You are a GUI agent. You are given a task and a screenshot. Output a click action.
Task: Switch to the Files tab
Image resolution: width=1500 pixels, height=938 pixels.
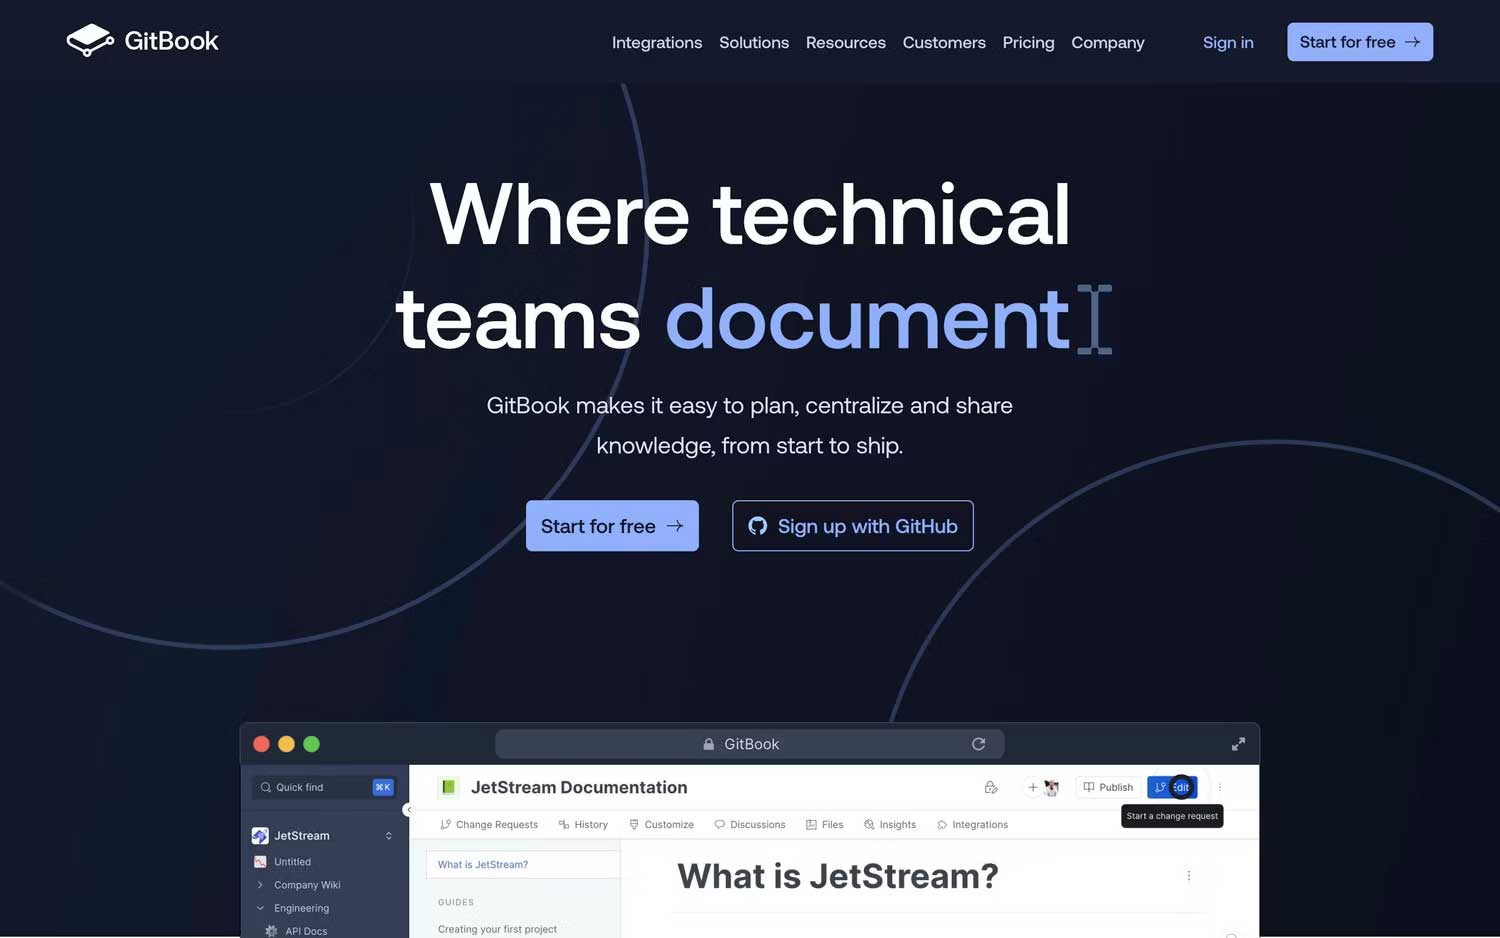[x=825, y=825]
